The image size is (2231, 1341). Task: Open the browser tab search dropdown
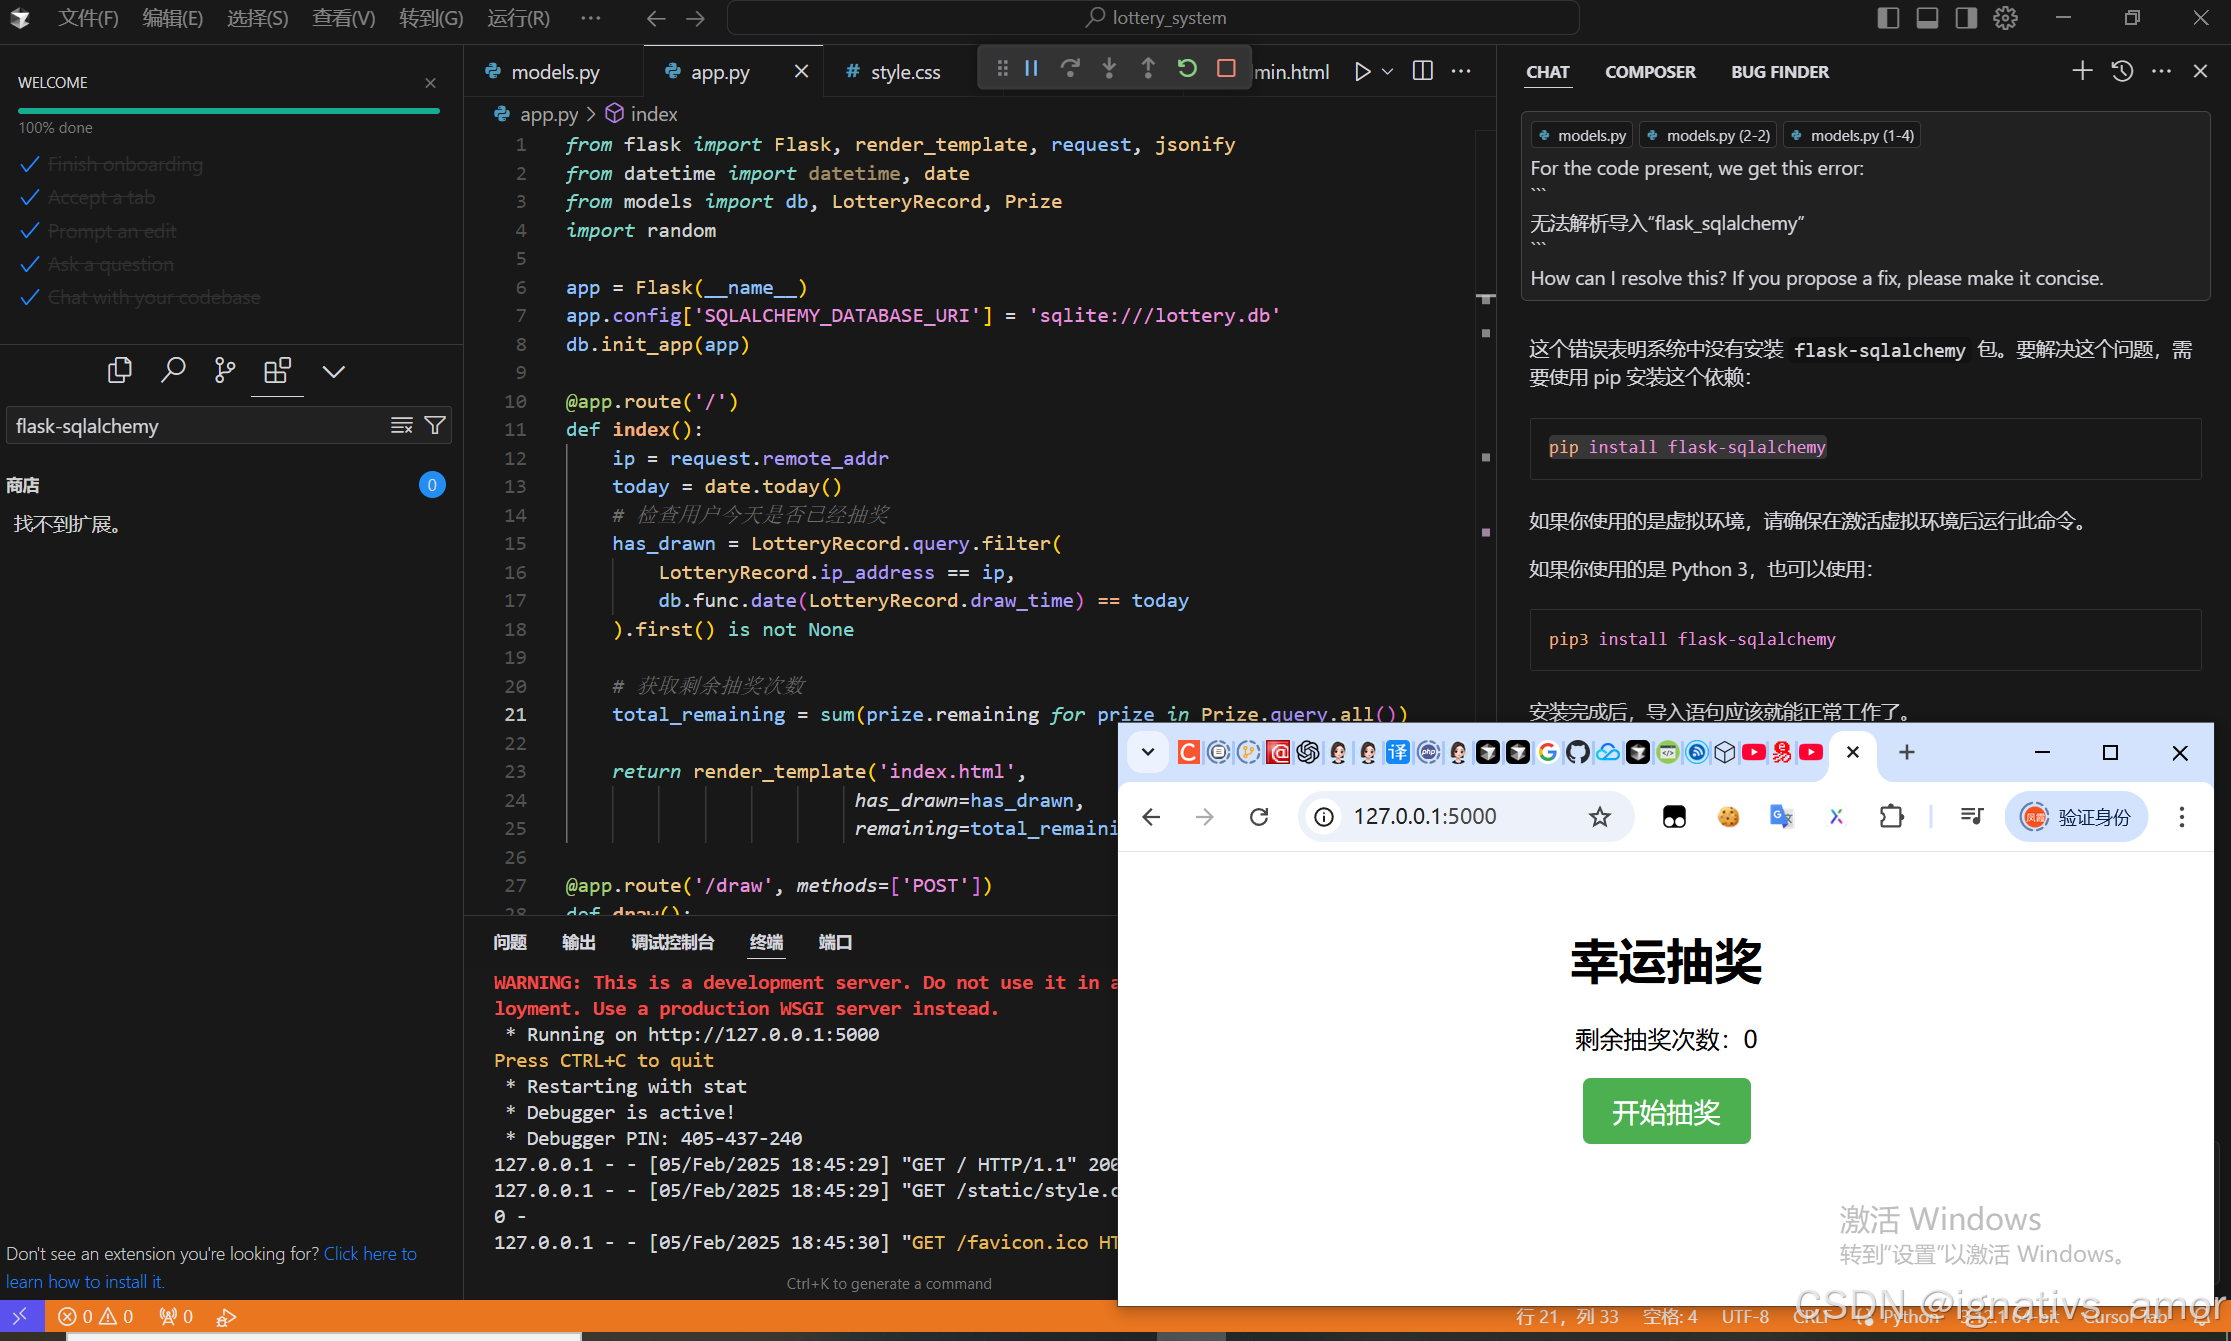click(x=1148, y=752)
